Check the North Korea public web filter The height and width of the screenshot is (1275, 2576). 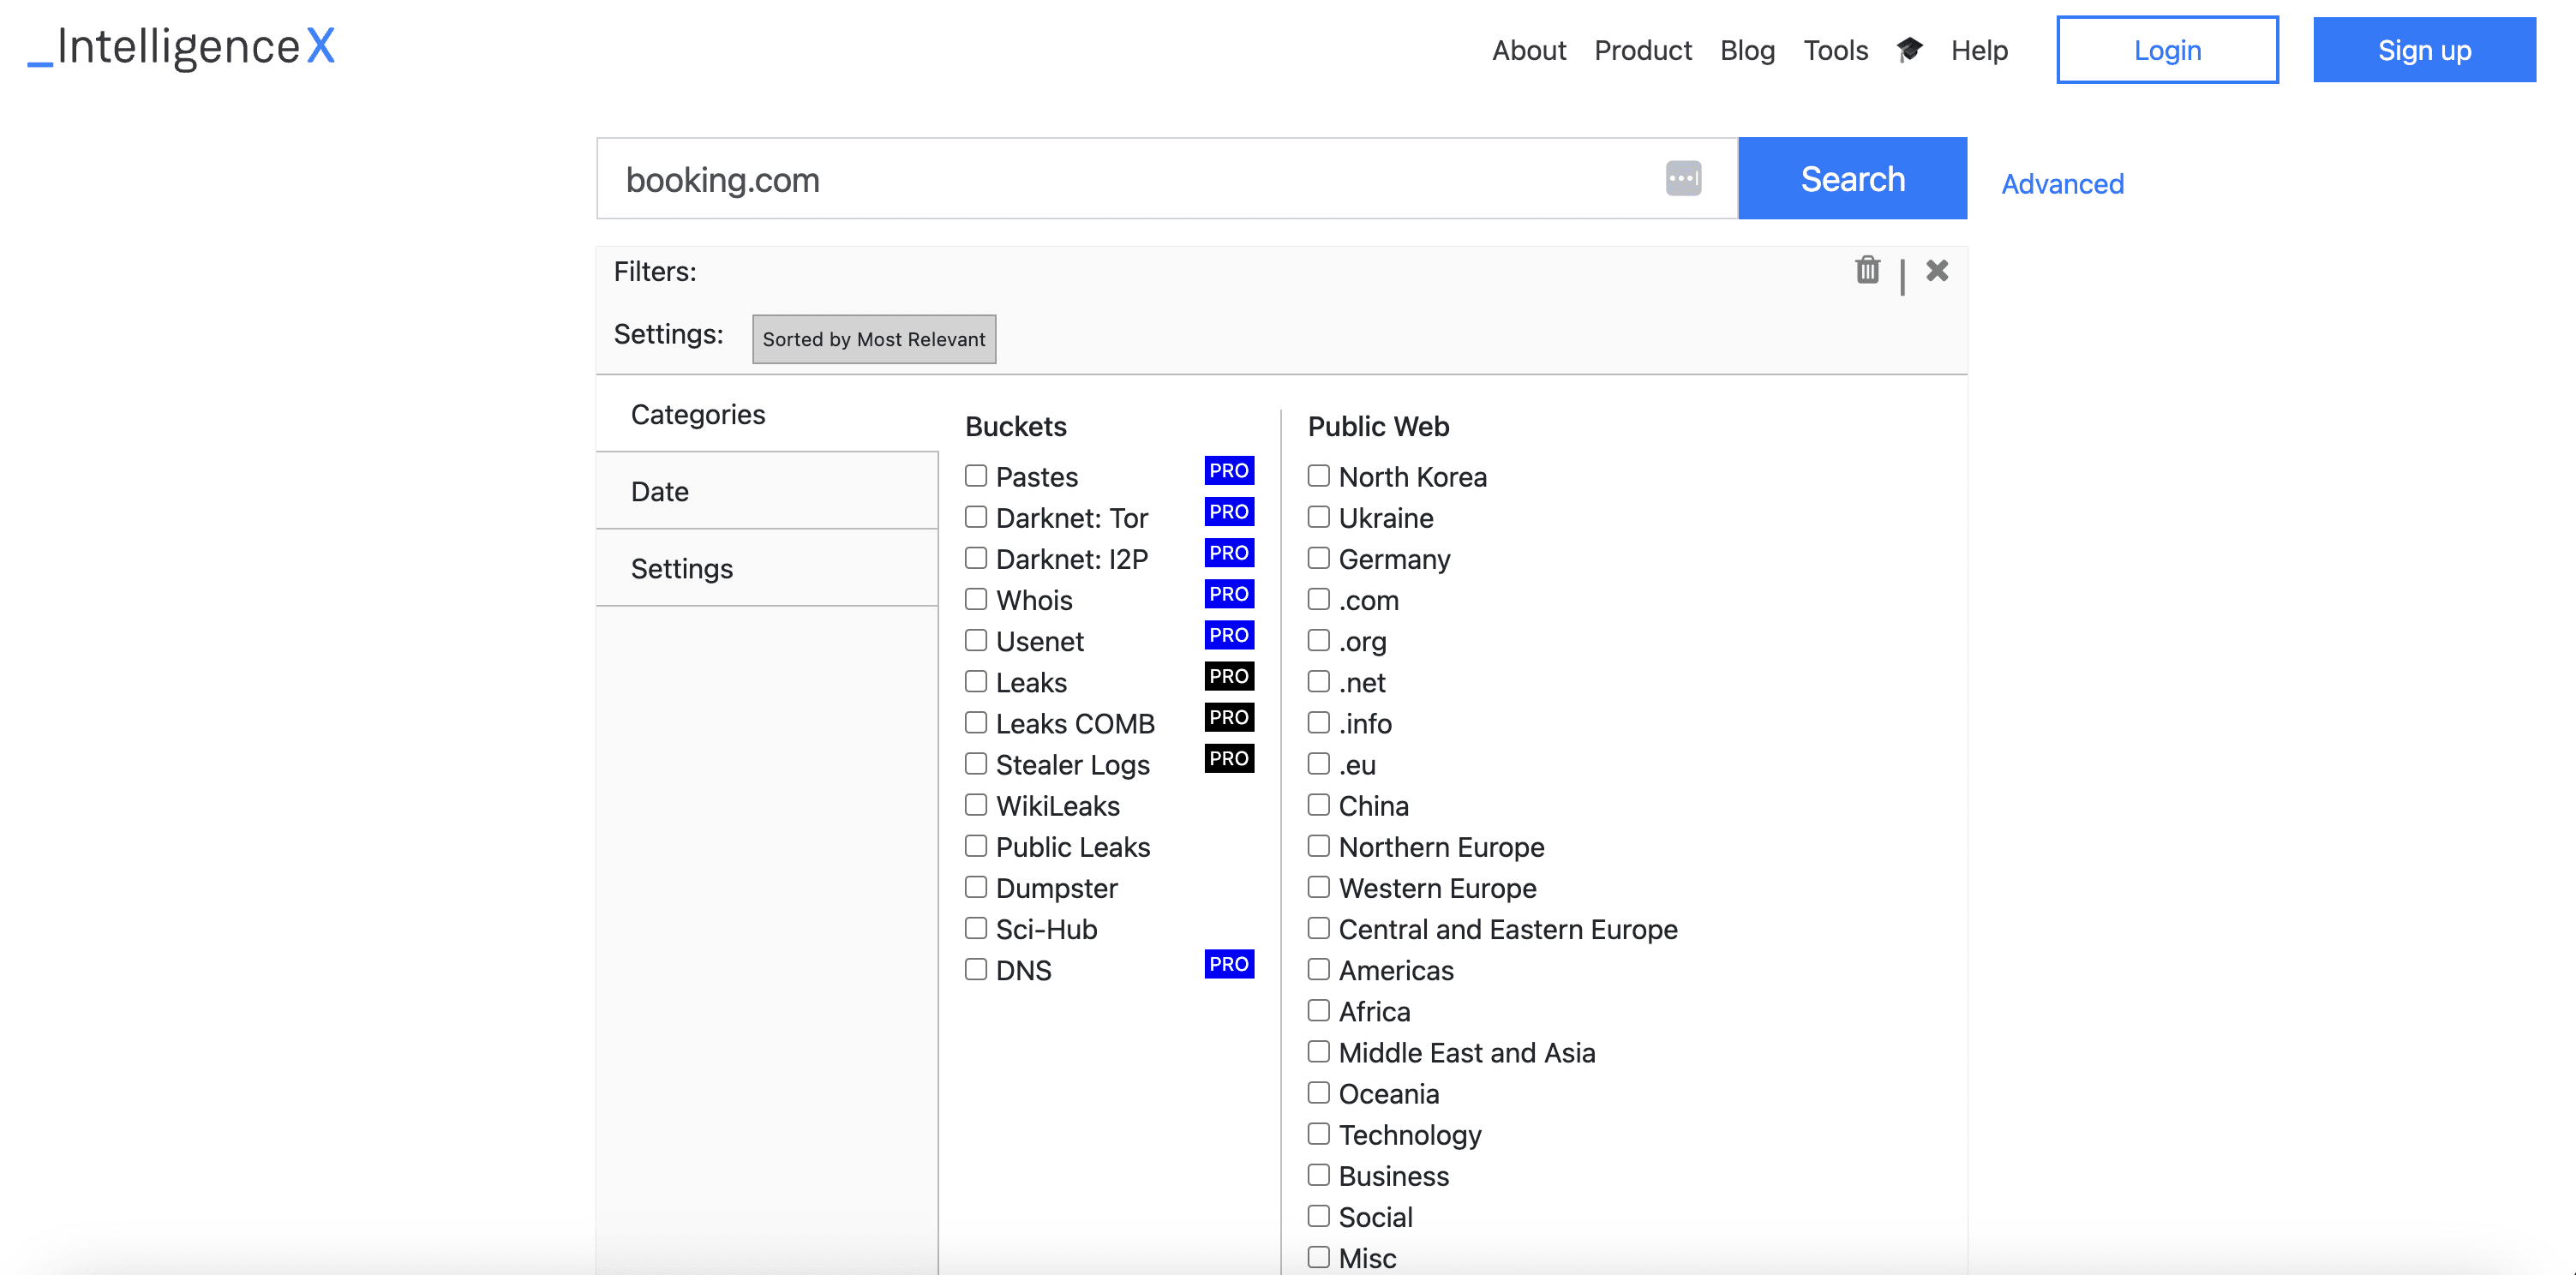pos(1317,476)
